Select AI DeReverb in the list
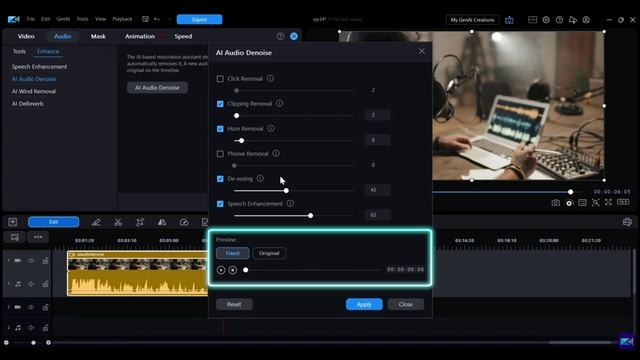This screenshot has width=640, height=360. (x=28, y=104)
